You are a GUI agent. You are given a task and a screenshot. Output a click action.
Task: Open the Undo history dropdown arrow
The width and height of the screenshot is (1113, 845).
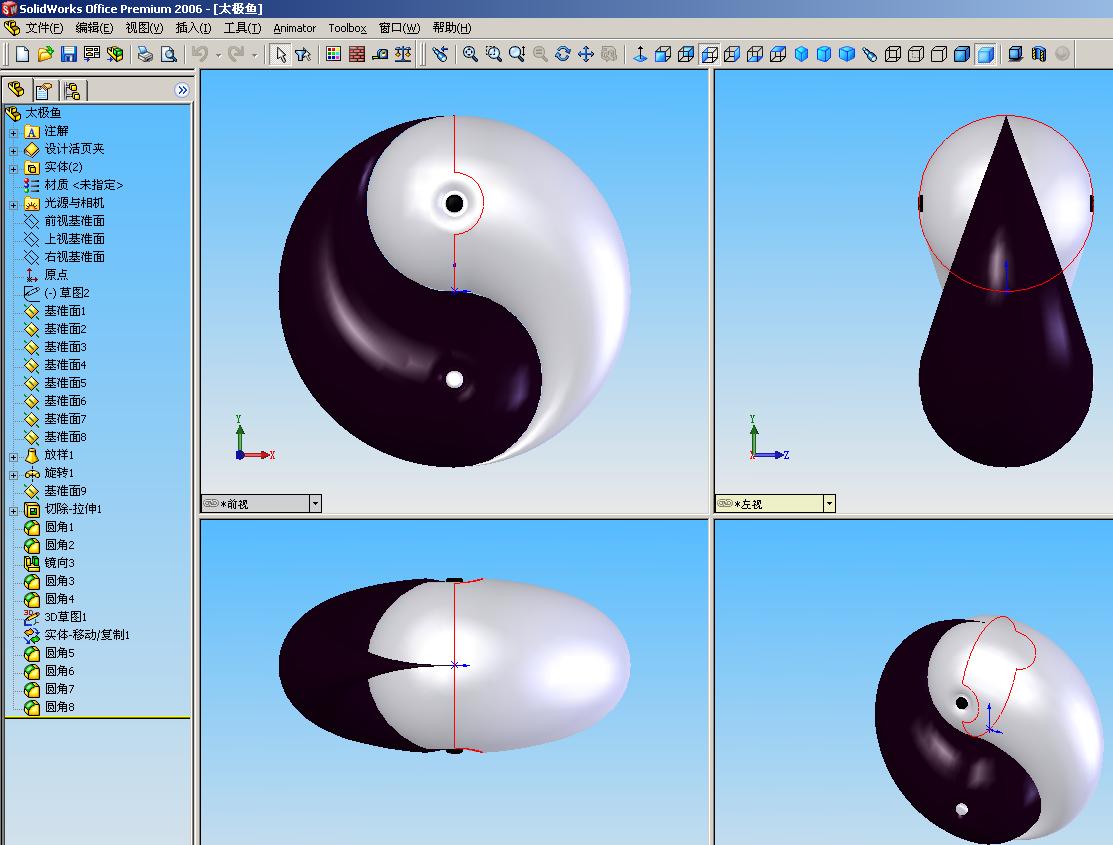218,55
